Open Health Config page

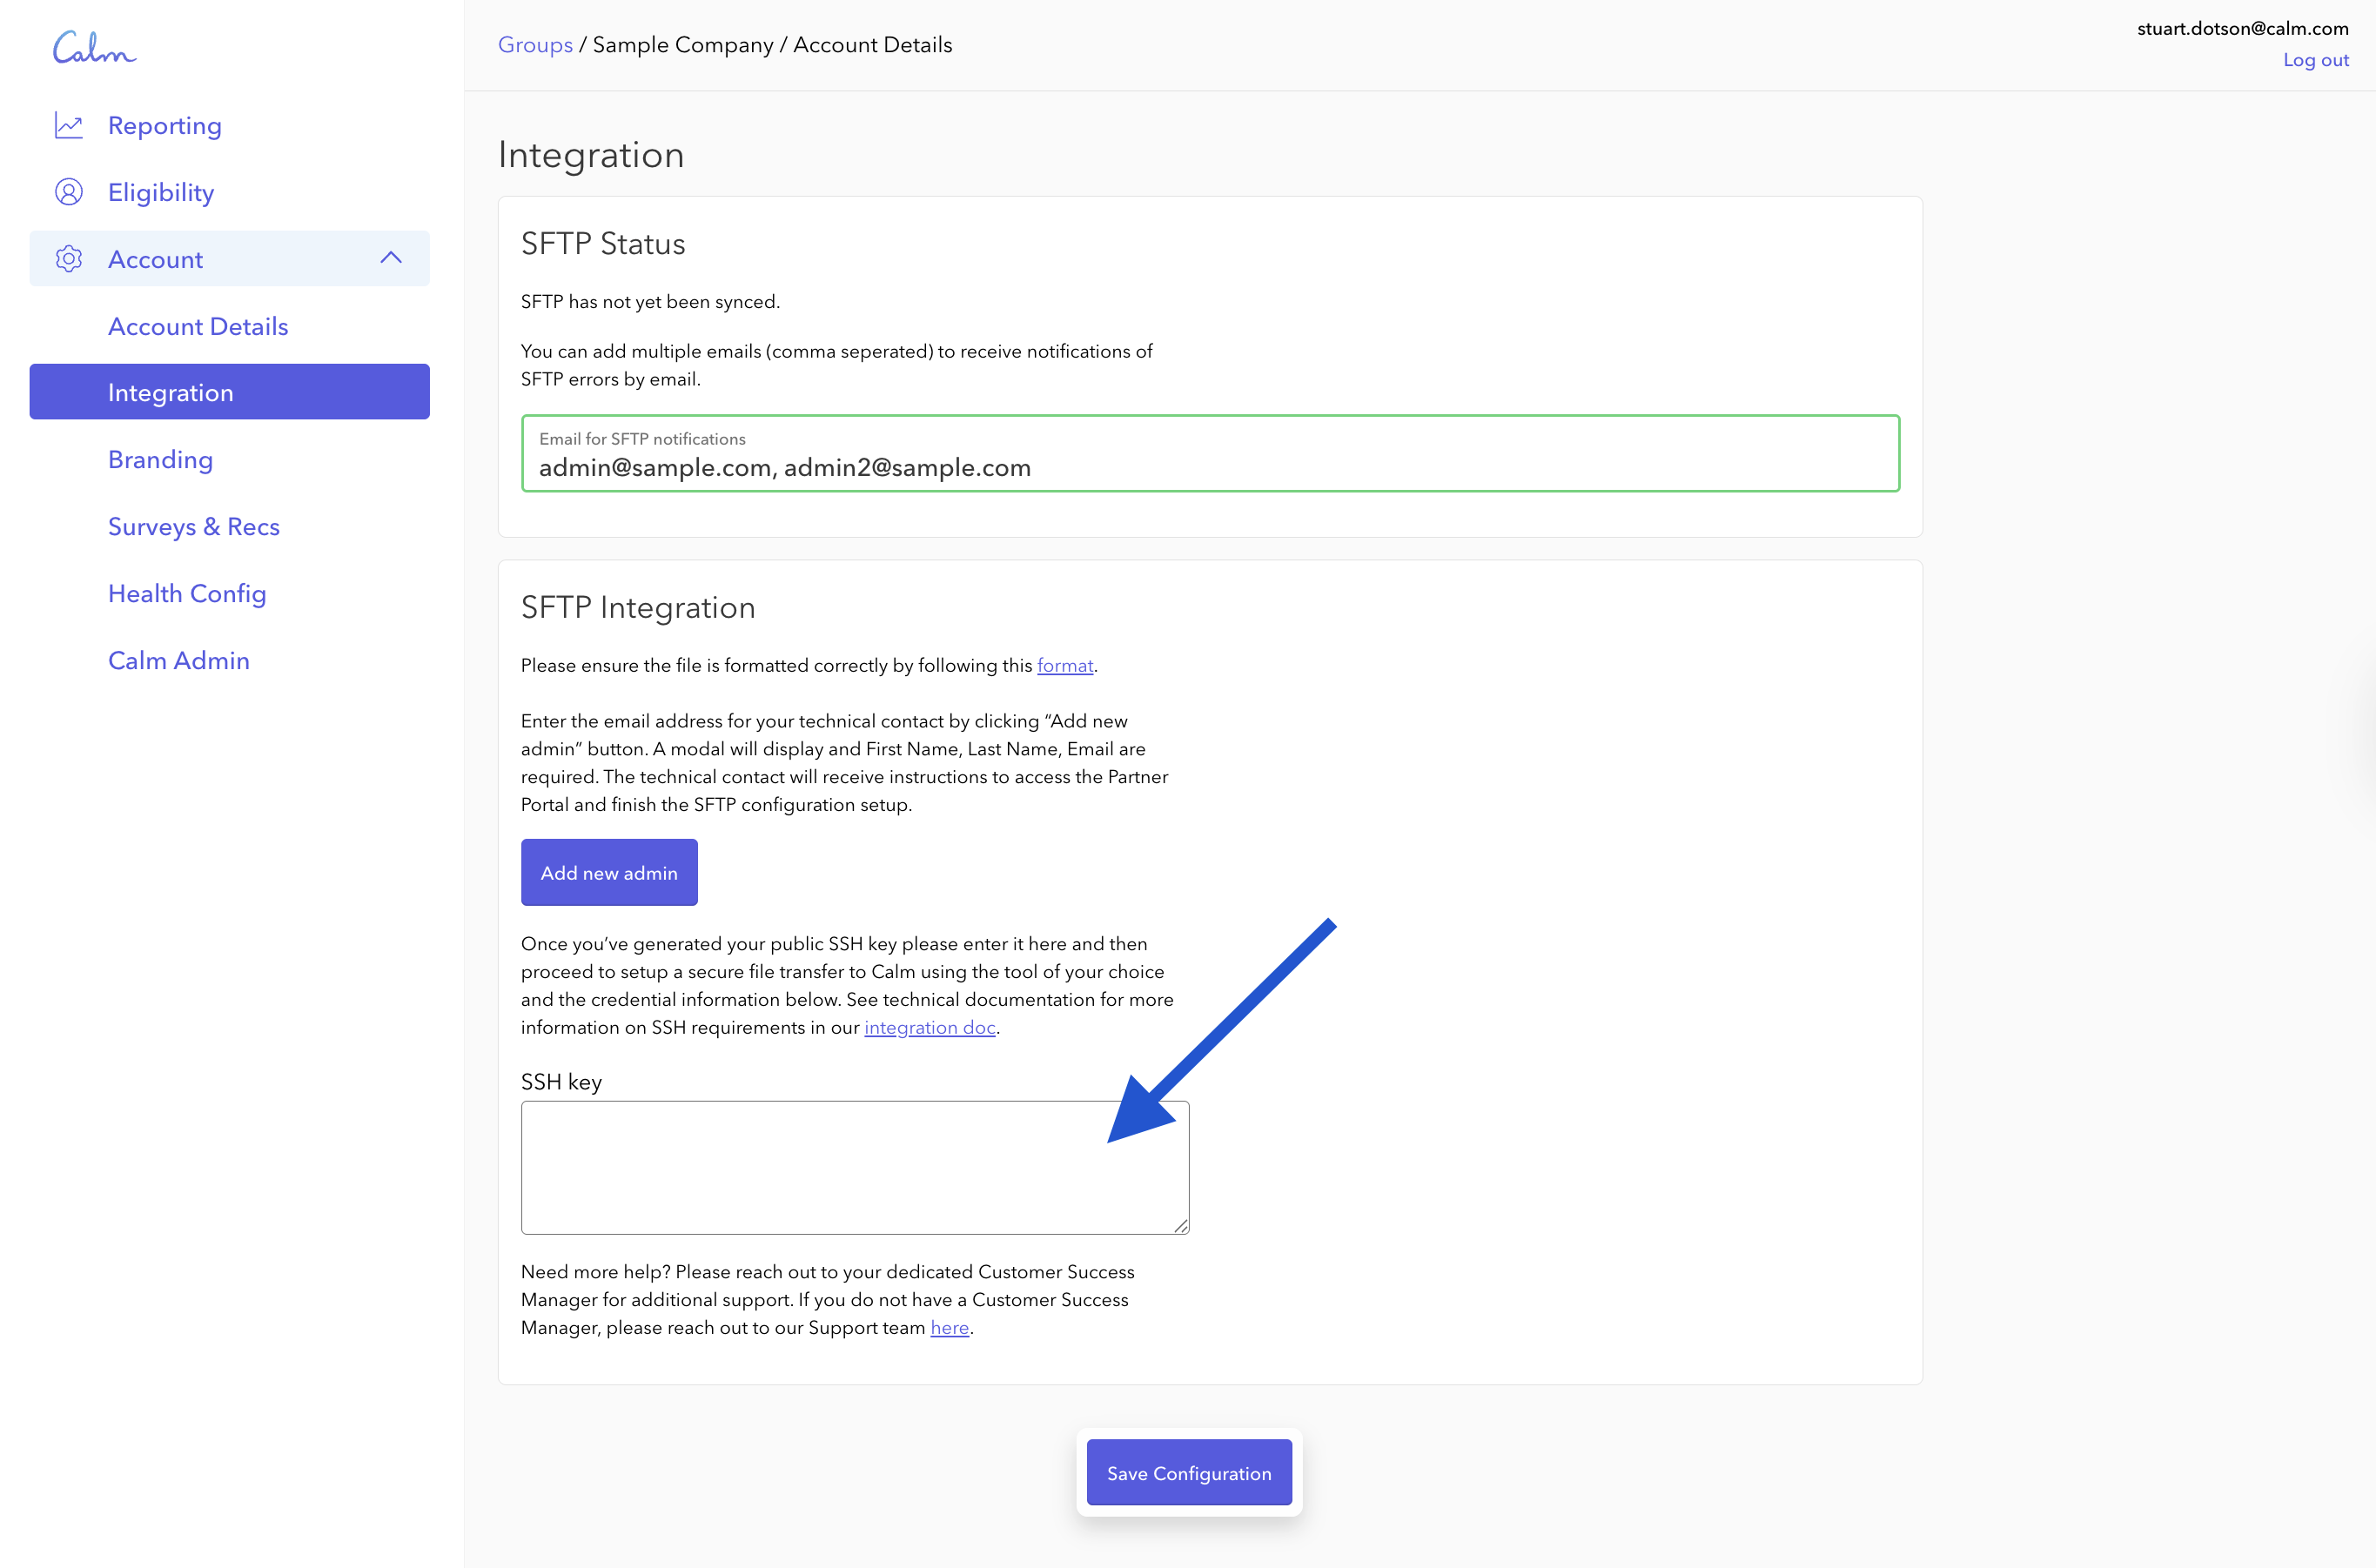187,593
